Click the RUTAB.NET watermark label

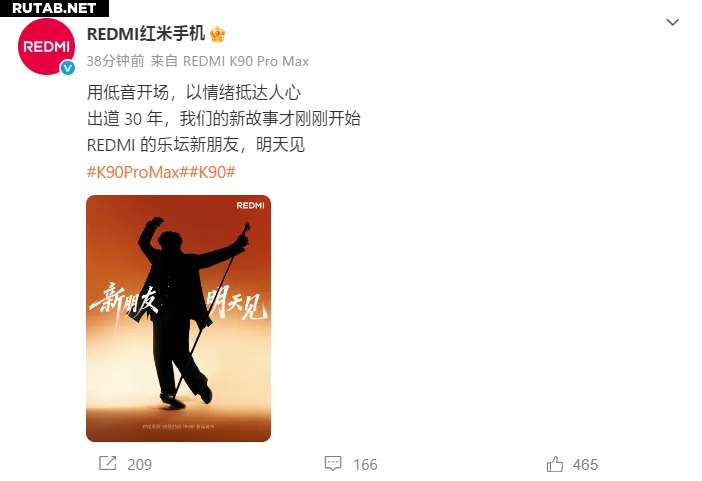pyautogui.click(x=54, y=8)
